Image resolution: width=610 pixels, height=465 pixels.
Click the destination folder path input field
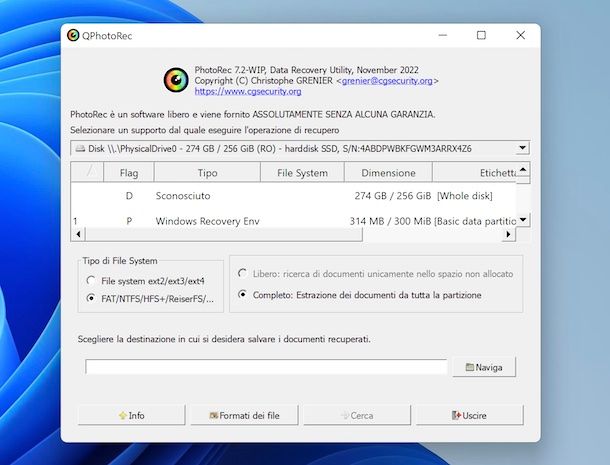(x=266, y=367)
